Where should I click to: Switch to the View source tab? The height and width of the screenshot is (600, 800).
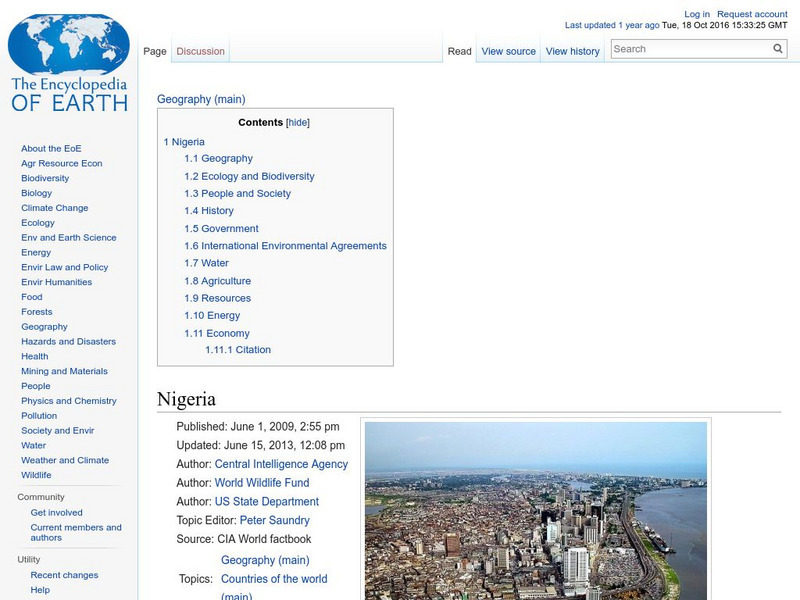click(x=508, y=50)
